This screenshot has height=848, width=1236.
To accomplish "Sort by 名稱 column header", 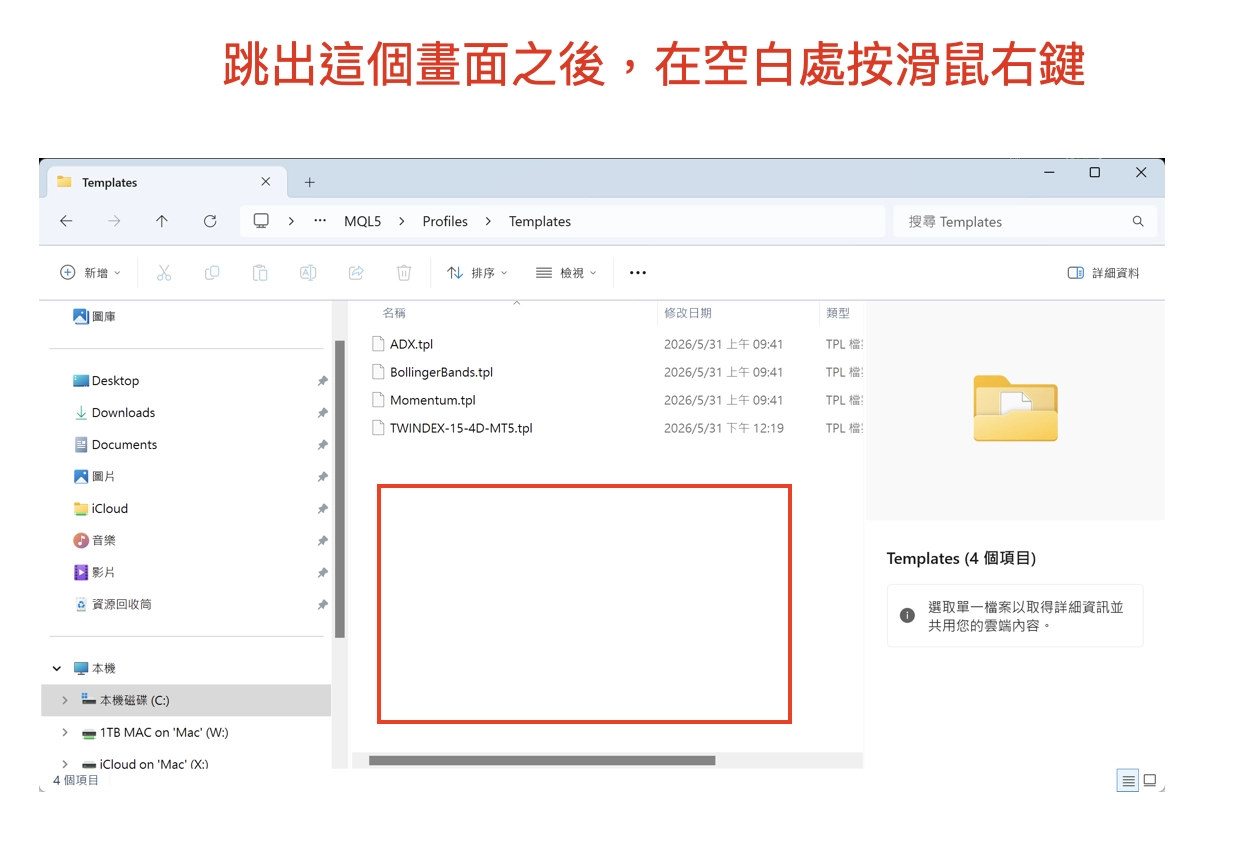I will point(394,313).
